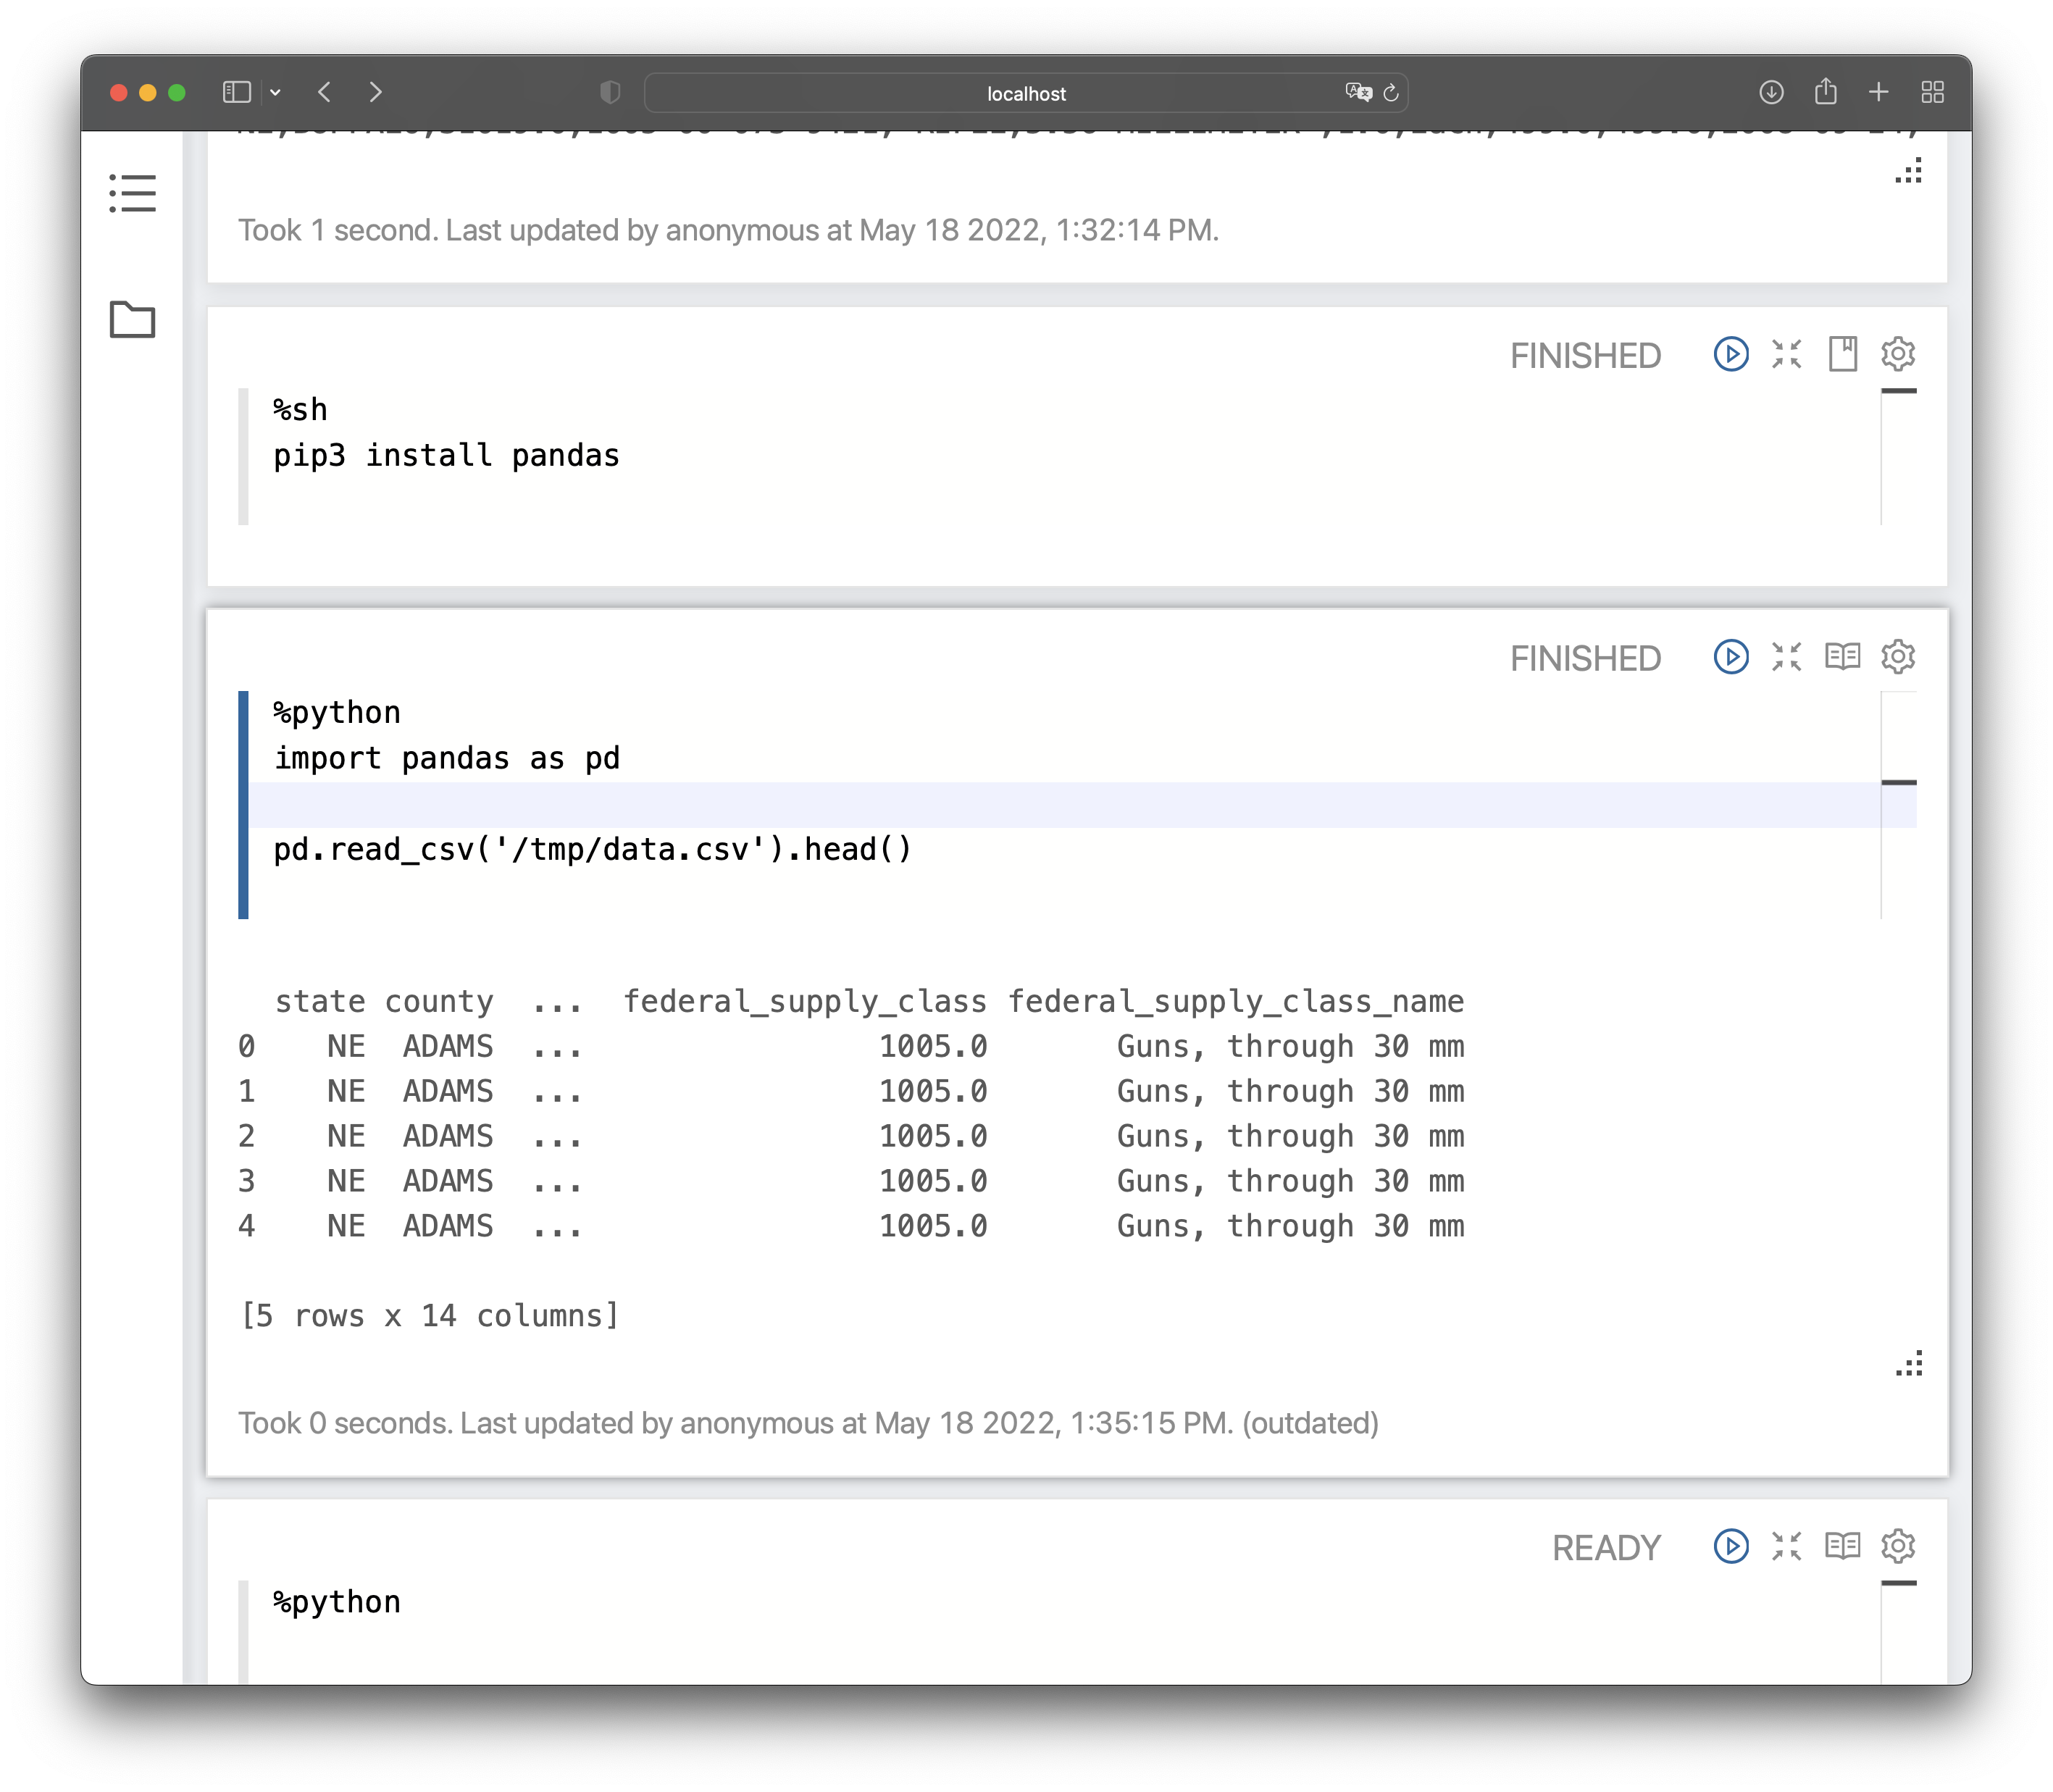Click the highlighted blank line in editor
The image size is (2053, 1792).
point(1064,805)
